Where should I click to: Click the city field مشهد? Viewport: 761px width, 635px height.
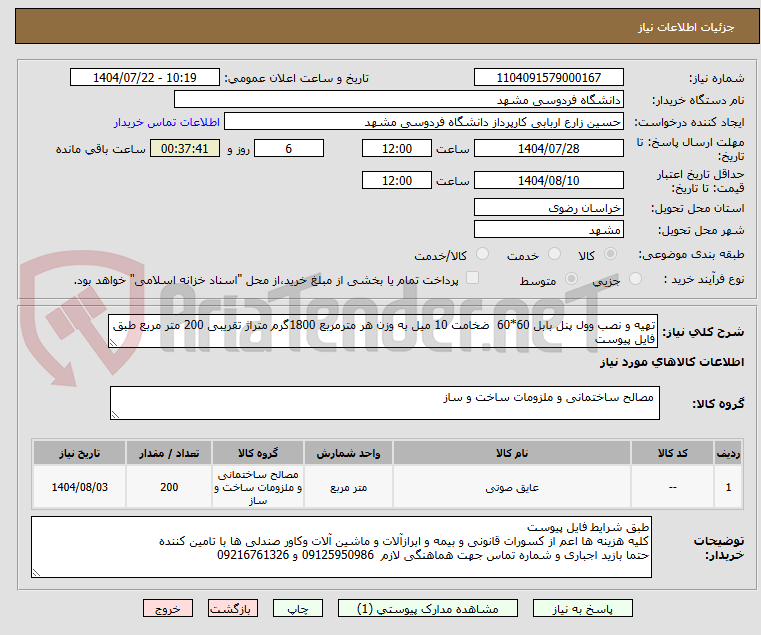point(548,229)
